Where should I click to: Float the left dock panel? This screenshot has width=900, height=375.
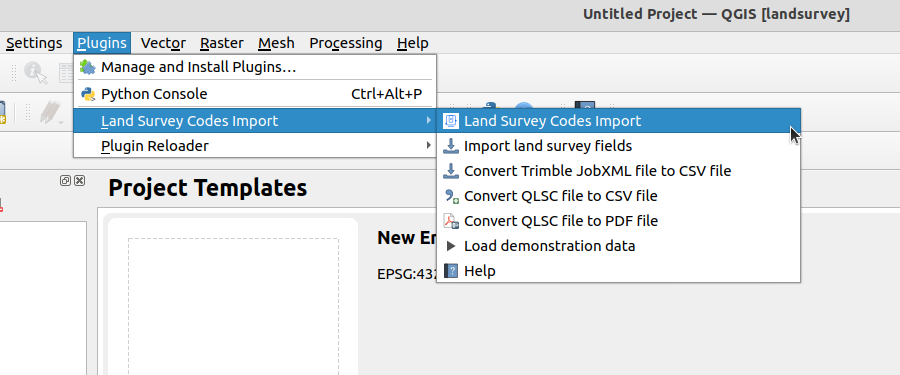(65, 181)
